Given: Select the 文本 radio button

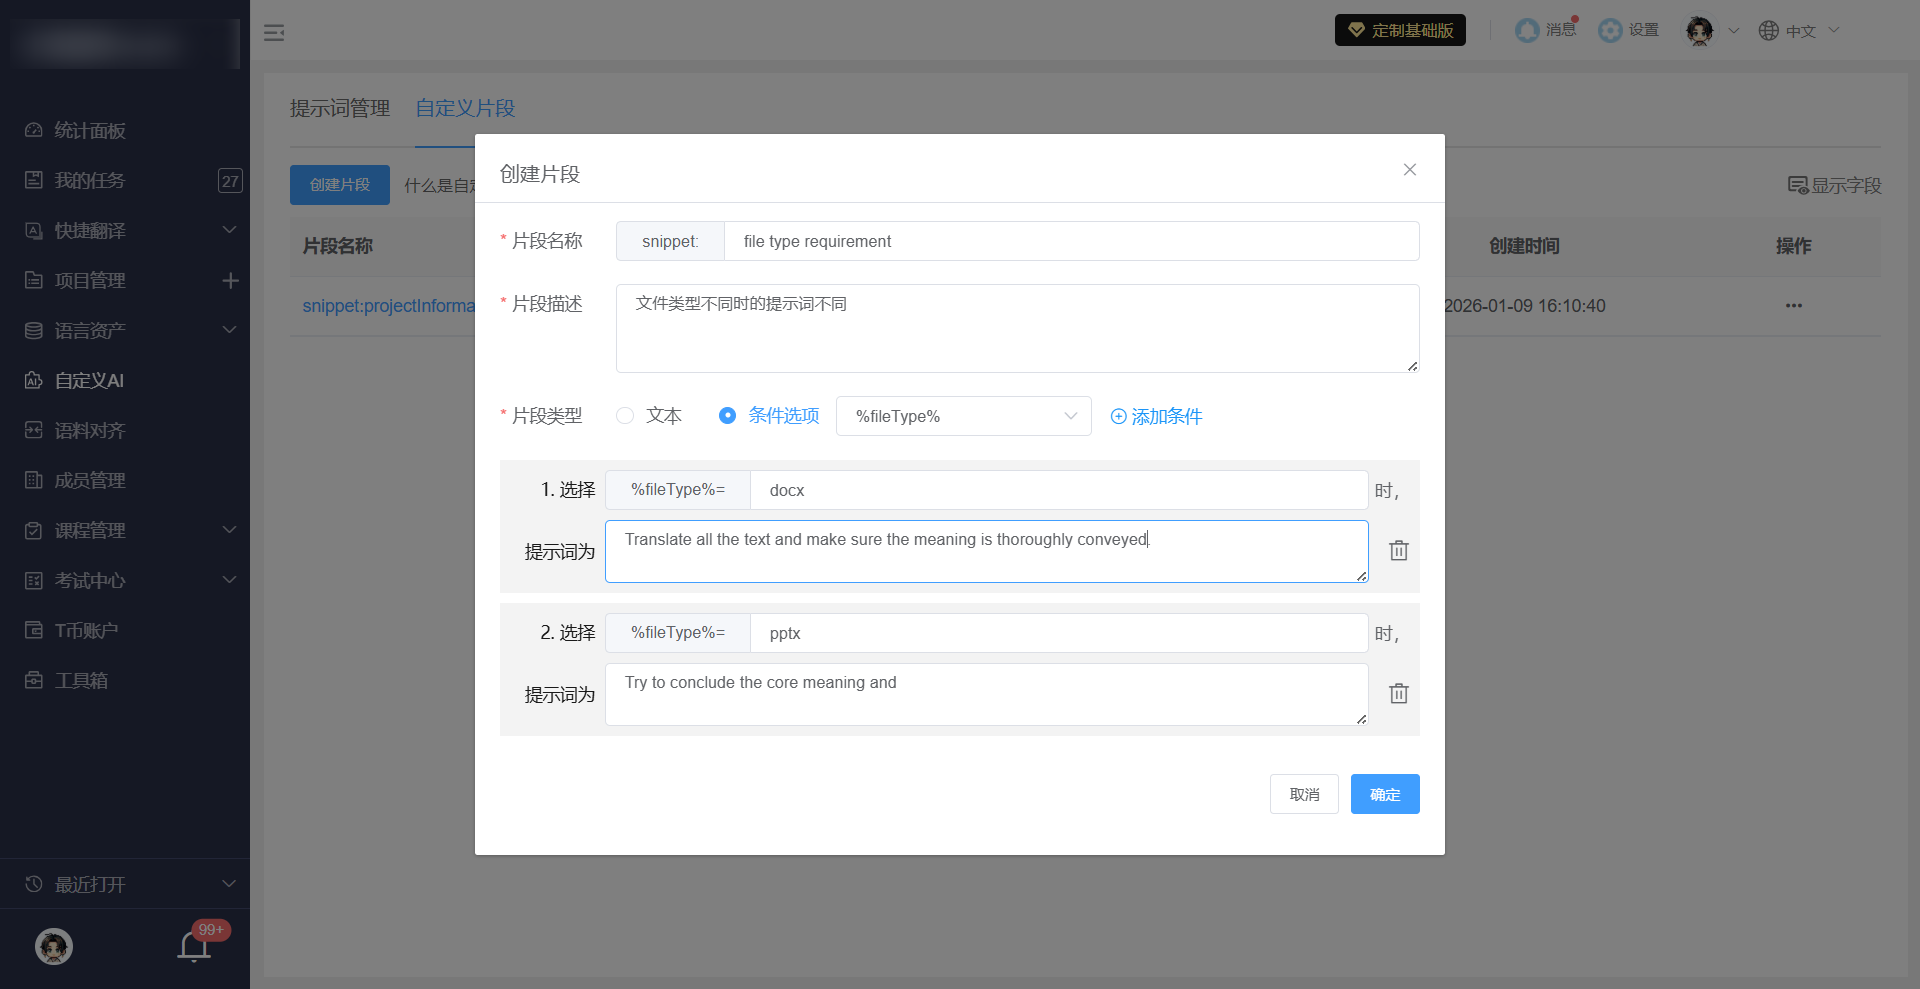Looking at the screenshot, I should 626,416.
